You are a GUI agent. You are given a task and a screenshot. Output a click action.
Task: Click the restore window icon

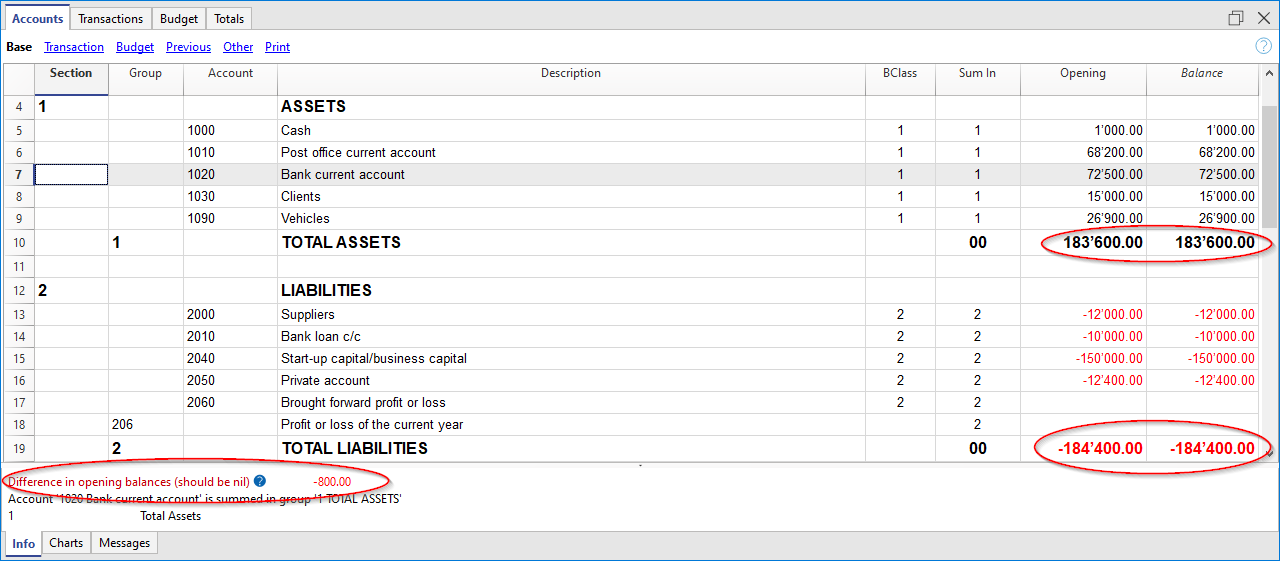point(1236,18)
